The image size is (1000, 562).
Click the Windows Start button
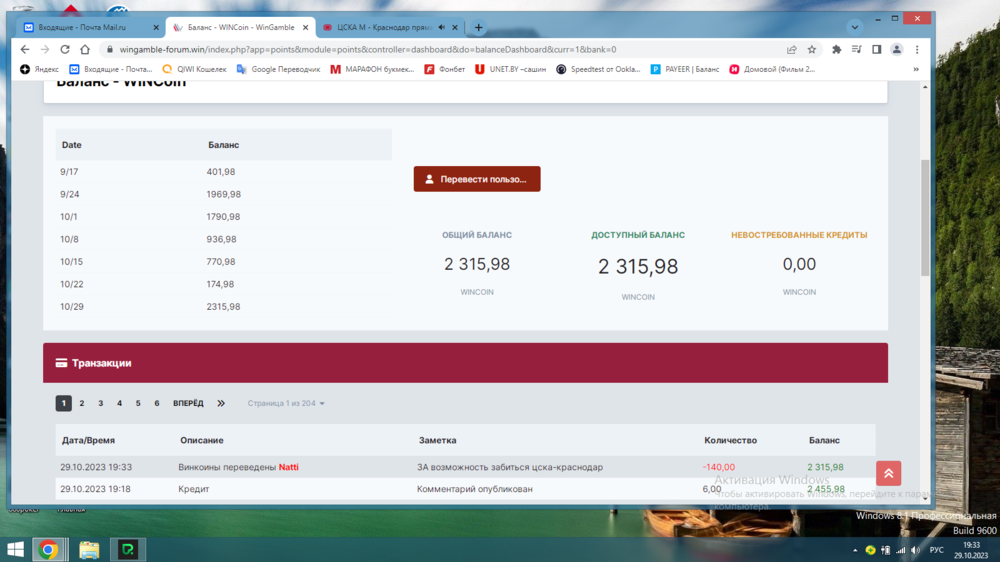point(15,549)
